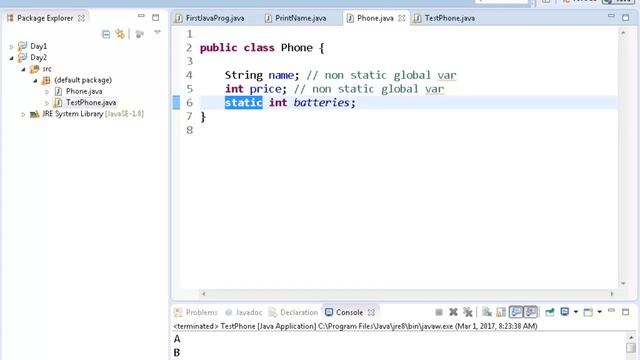Select JRE System Library [JavaSE-1.8]
This screenshot has height=360, width=640.
point(93,114)
